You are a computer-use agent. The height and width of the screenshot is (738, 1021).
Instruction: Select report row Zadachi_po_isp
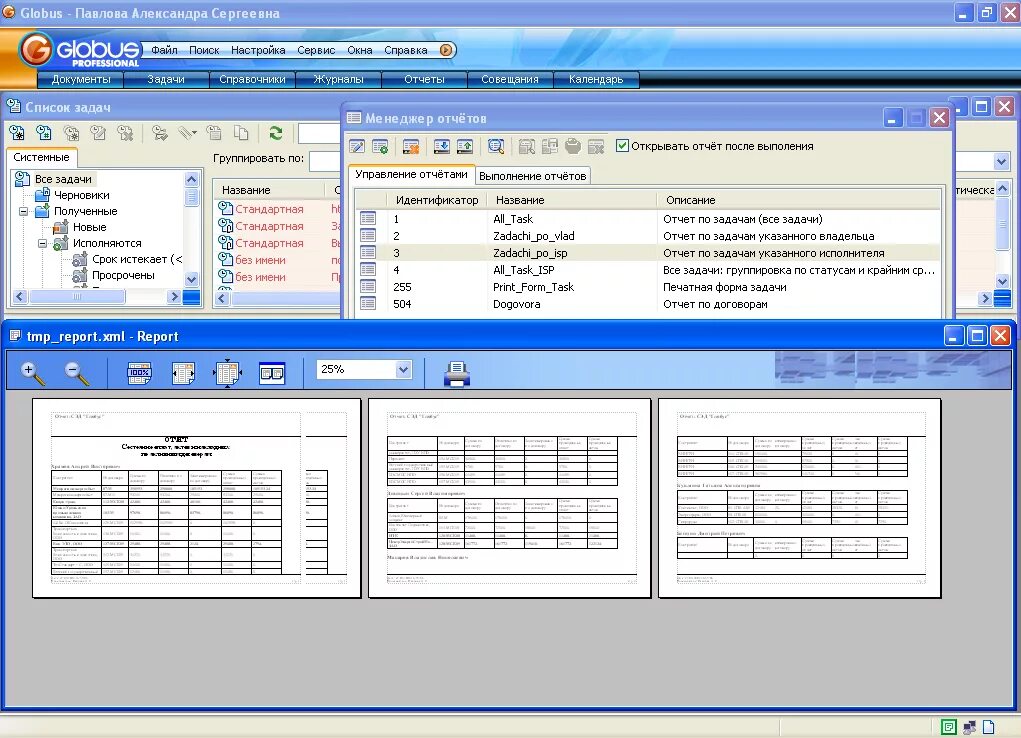pyautogui.click(x=648, y=253)
